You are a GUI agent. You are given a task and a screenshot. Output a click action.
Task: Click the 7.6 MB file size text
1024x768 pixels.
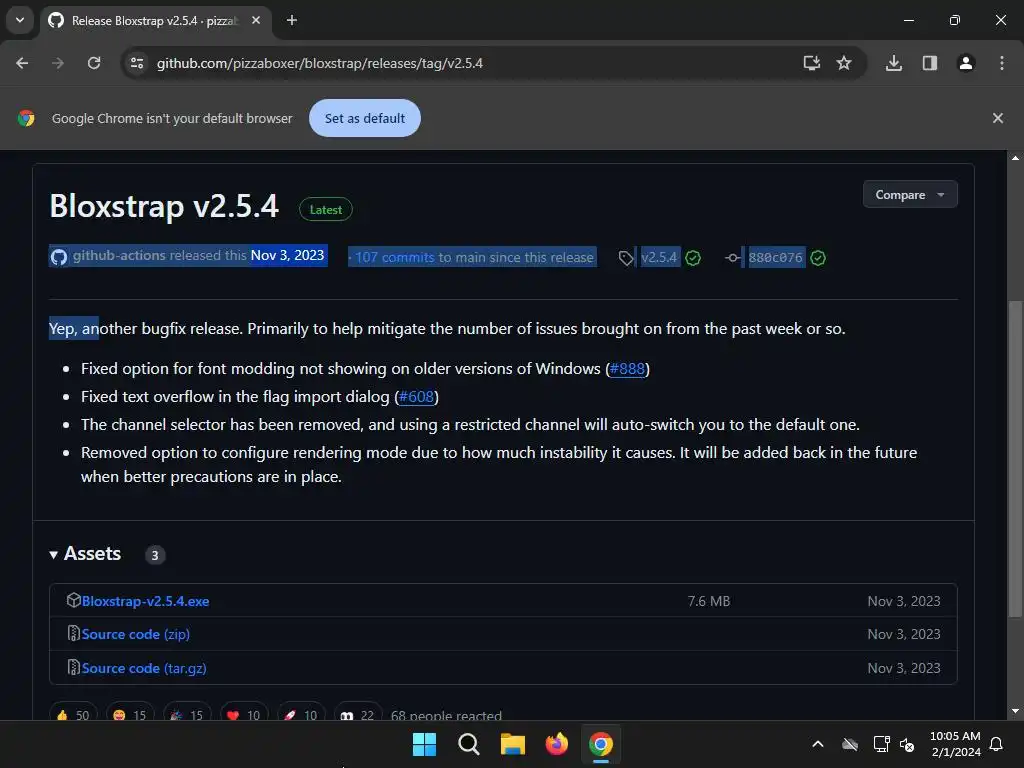(709, 601)
